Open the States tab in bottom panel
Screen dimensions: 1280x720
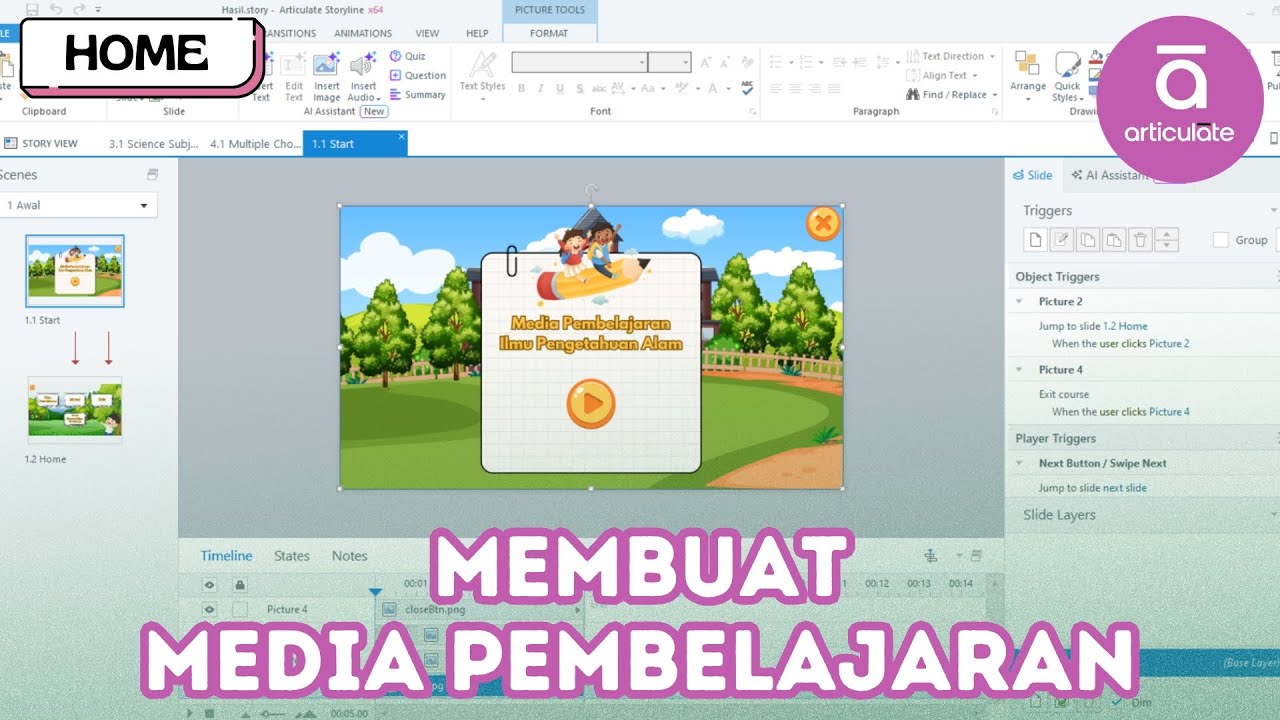[x=291, y=556]
